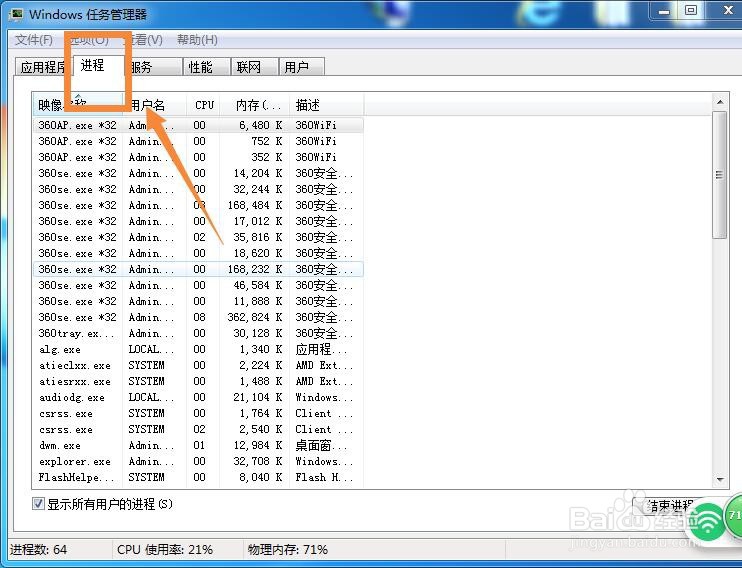Select the csrss.exe row using 1,764 K
This screenshot has width=742, height=568.
point(199,413)
